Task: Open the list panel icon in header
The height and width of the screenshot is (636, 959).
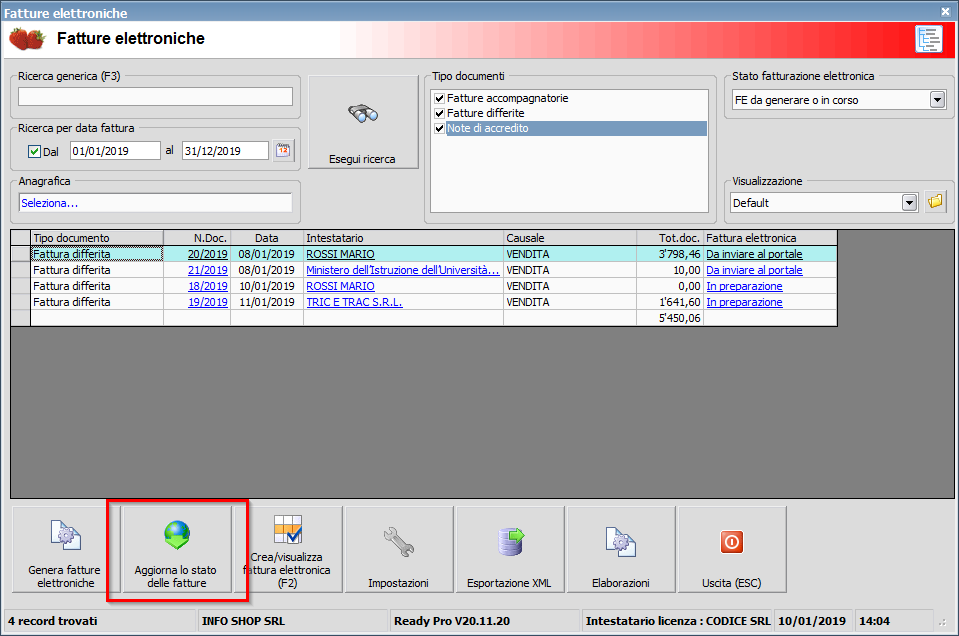Action: point(928,39)
